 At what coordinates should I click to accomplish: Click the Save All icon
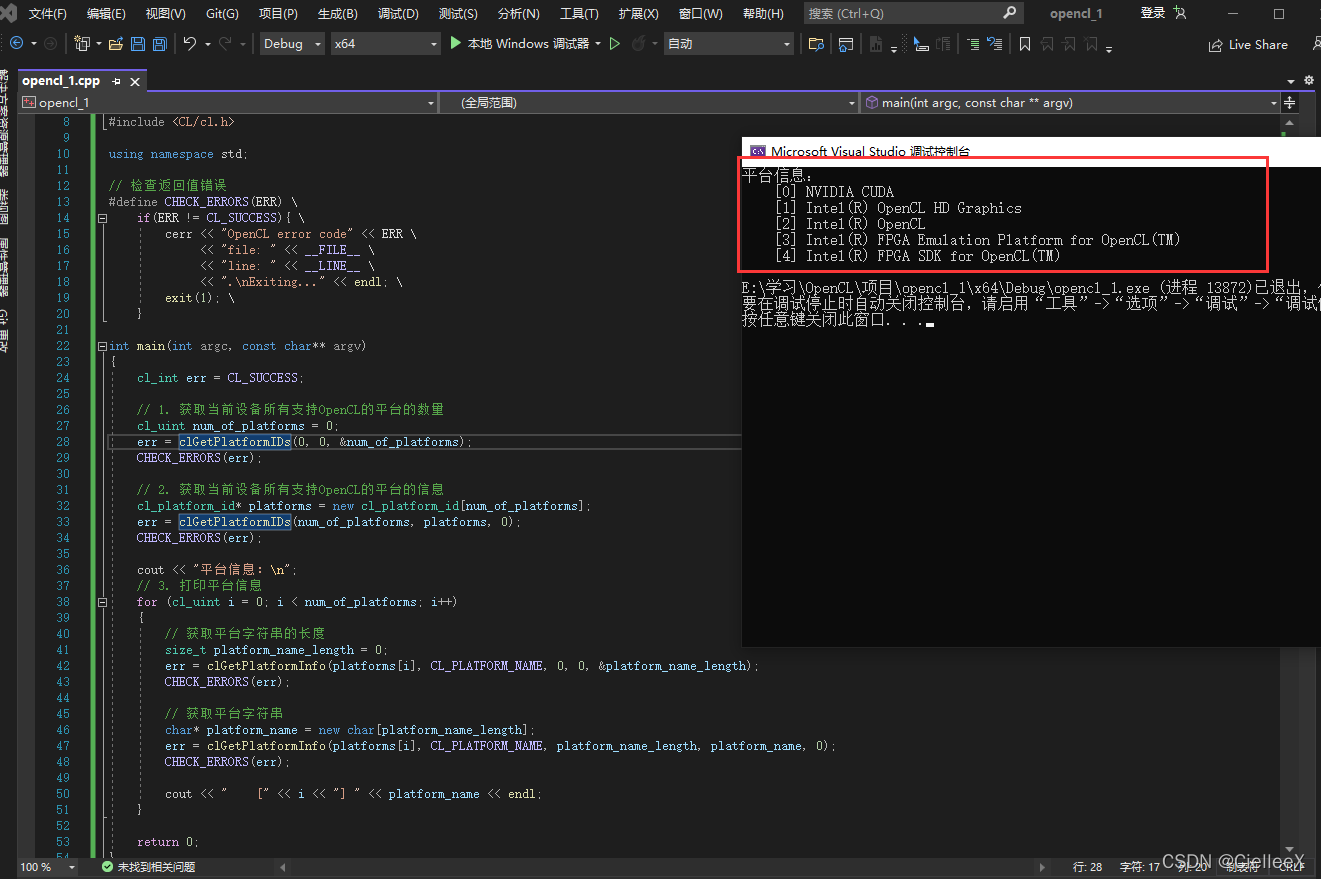(x=158, y=44)
